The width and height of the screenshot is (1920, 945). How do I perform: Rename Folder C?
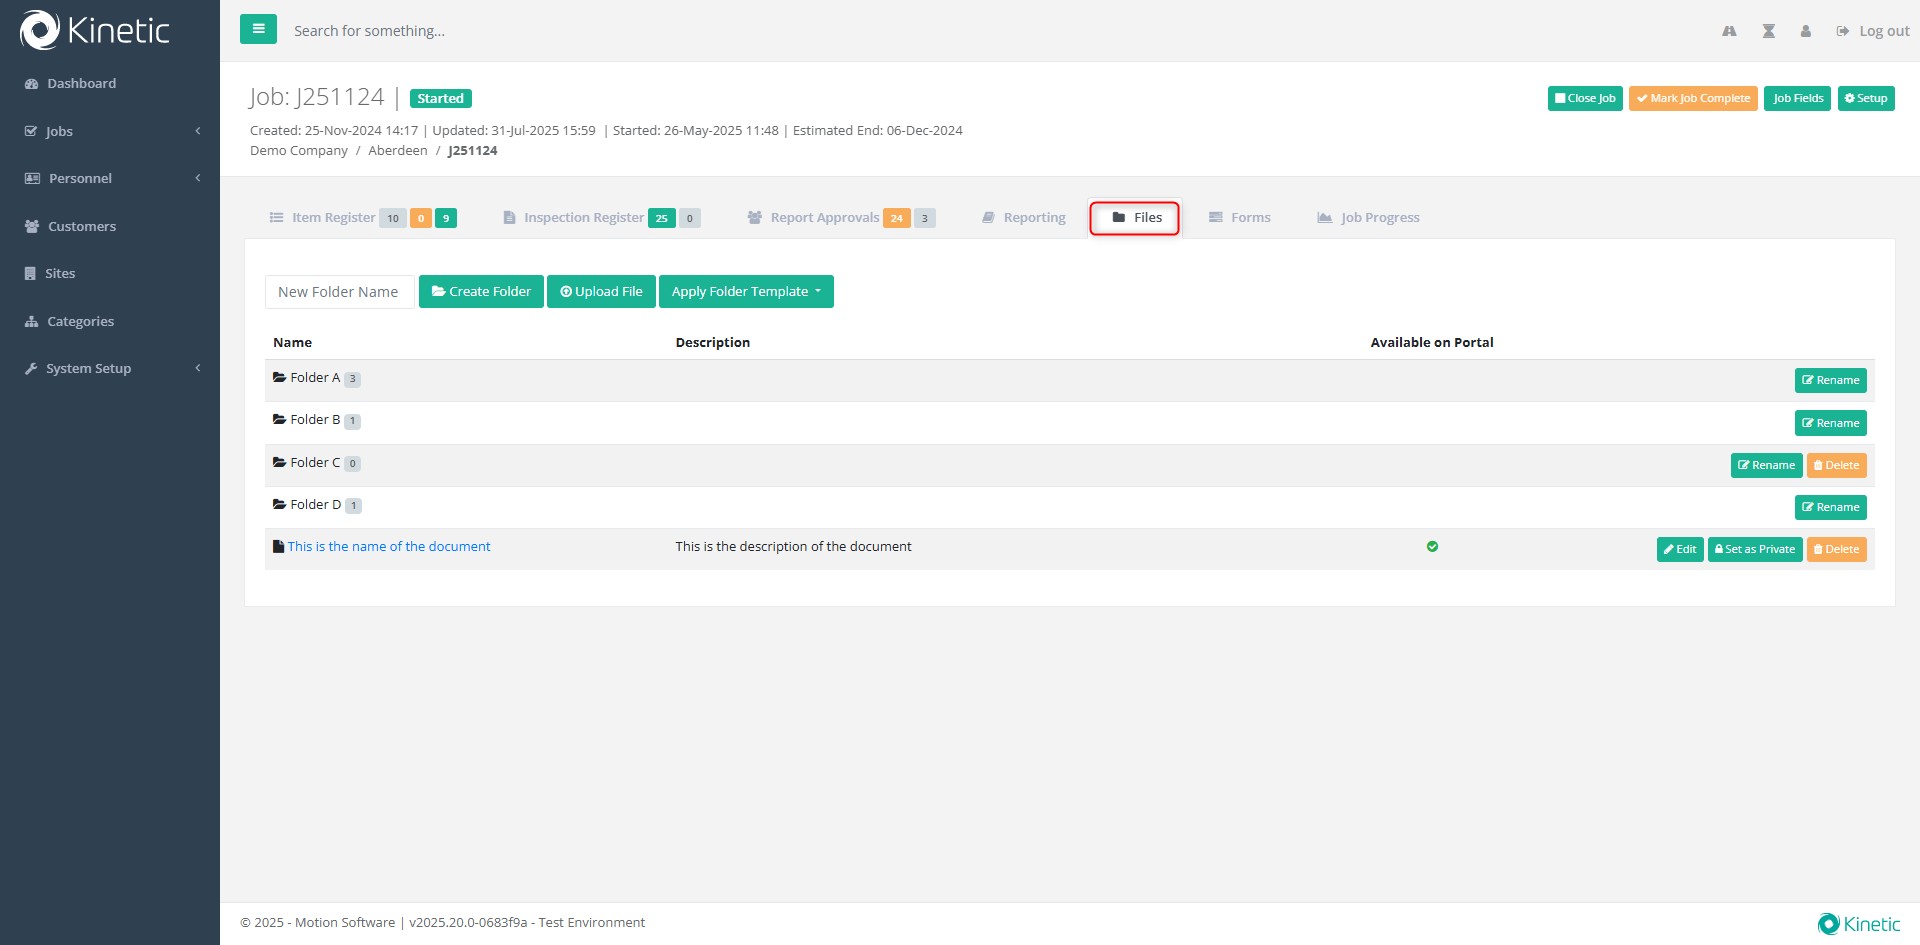(x=1766, y=466)
